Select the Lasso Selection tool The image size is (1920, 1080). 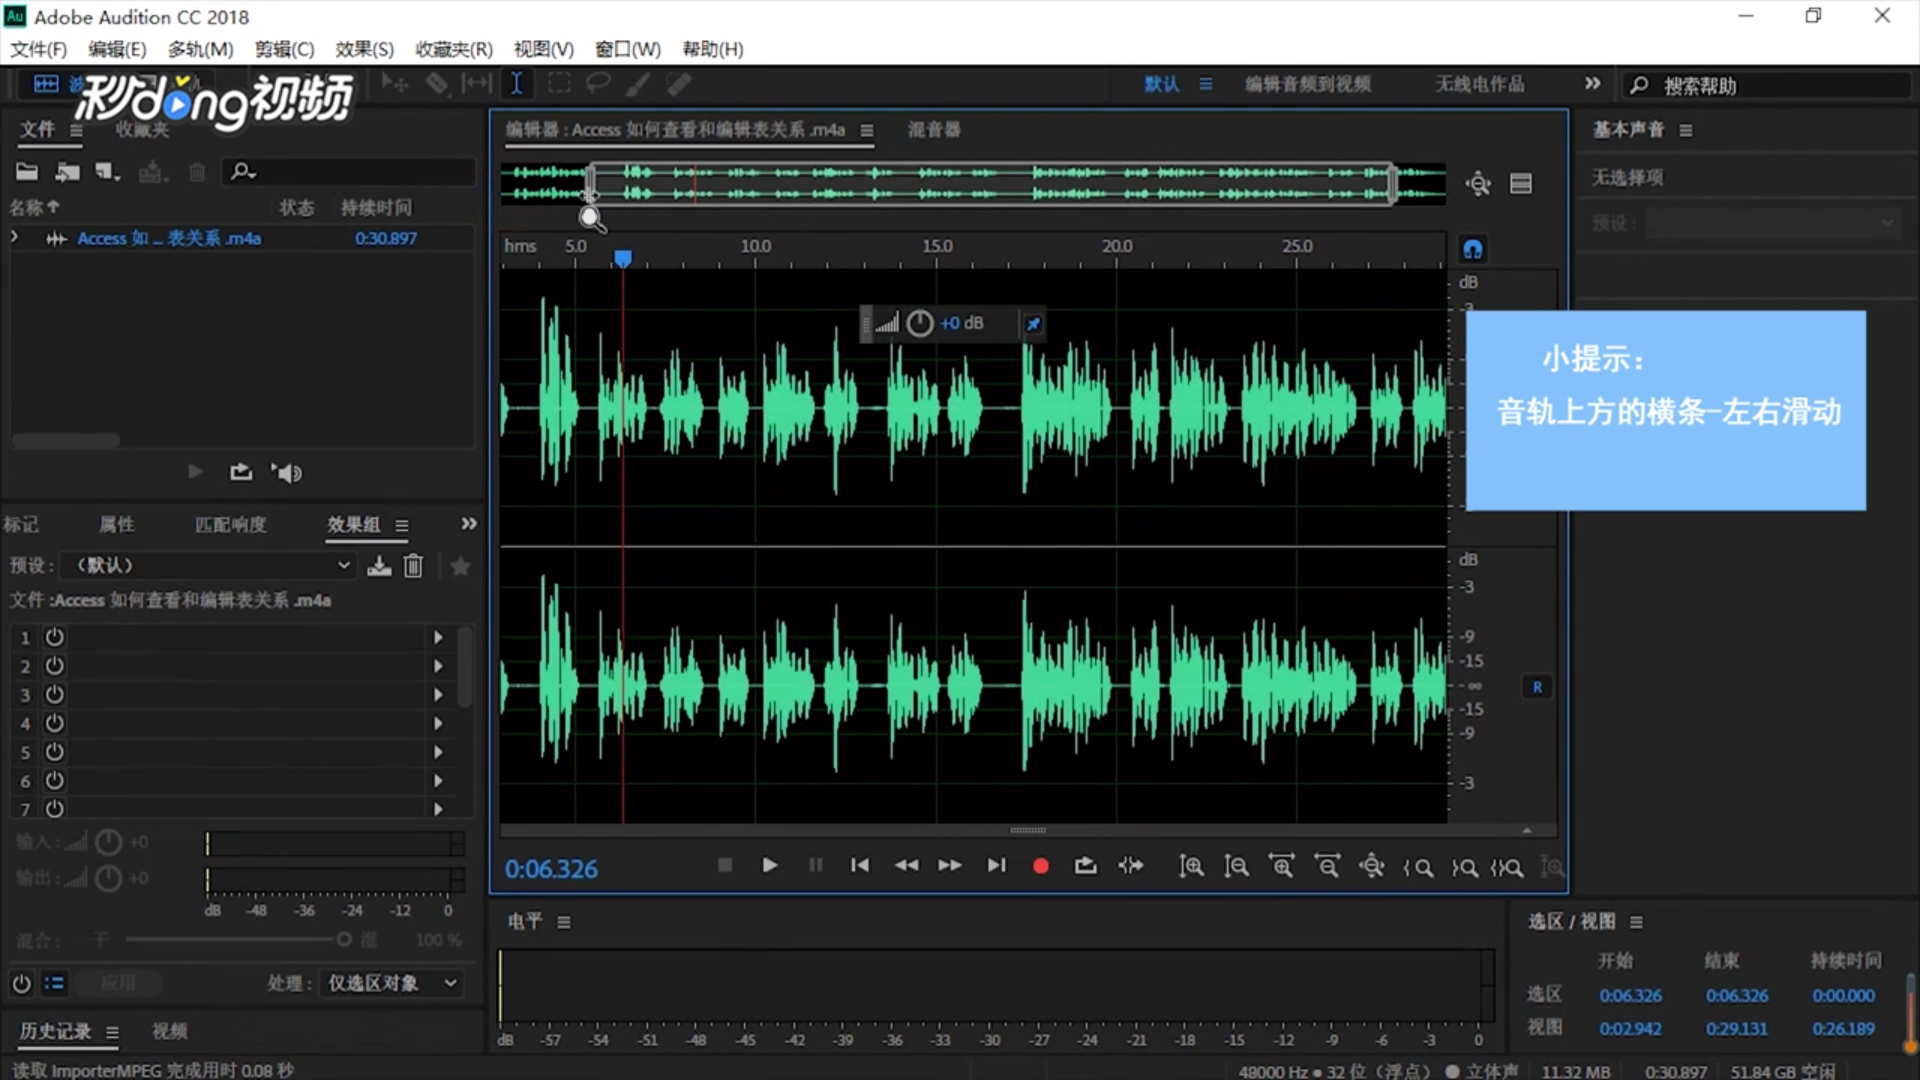(598, 84)
